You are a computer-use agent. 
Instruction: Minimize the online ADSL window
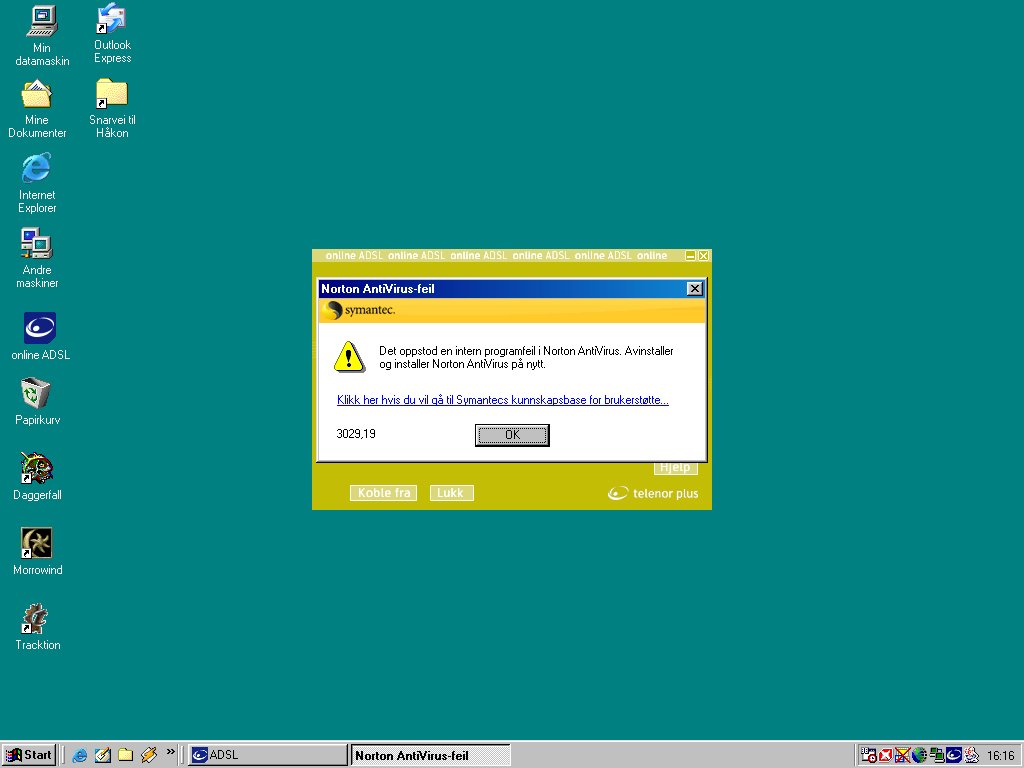(x=690, y=256)
